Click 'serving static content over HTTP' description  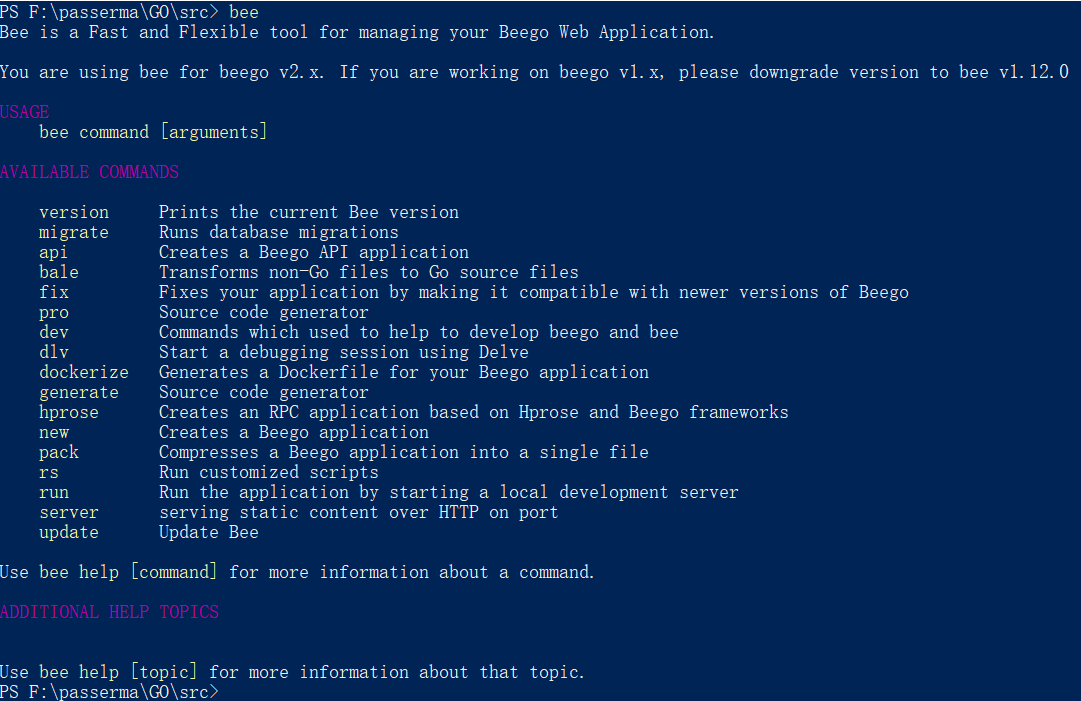pos(358,513)
